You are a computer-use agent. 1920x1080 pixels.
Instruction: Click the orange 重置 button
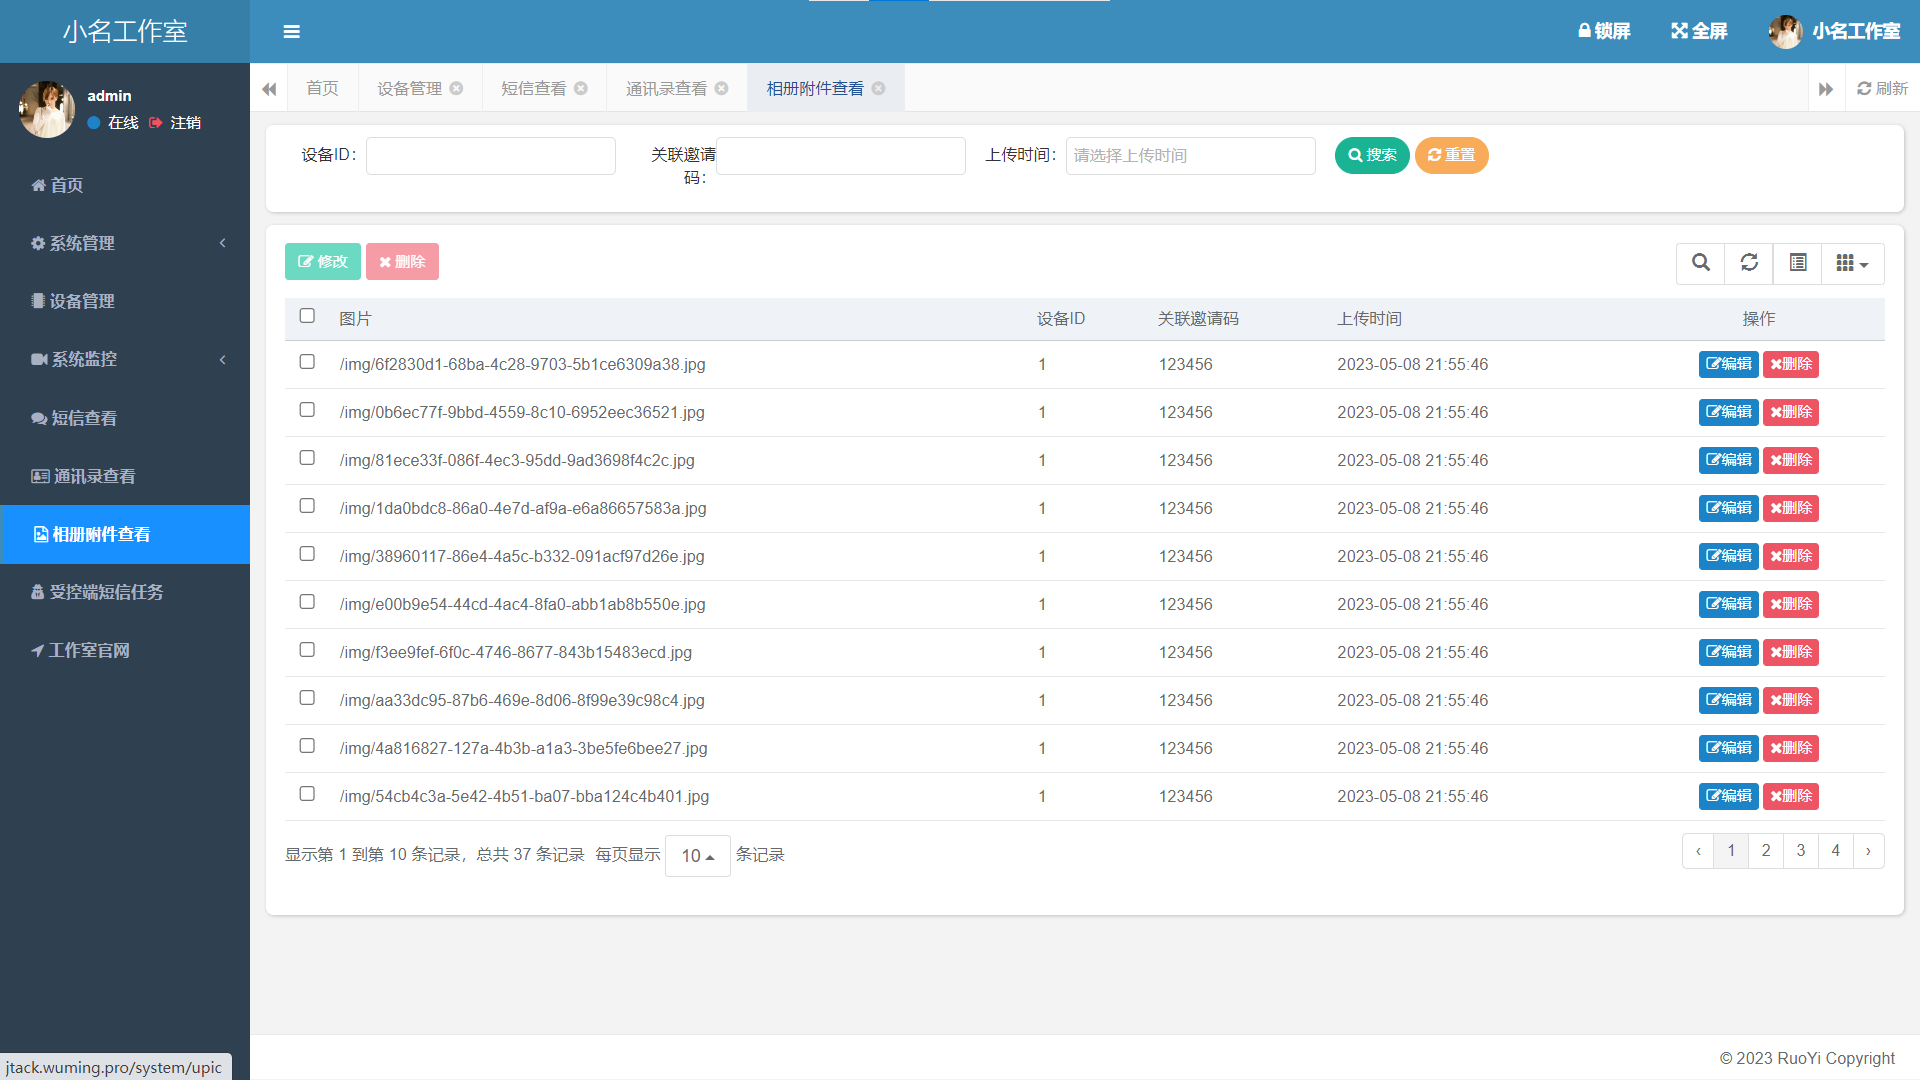(1451, 155)
